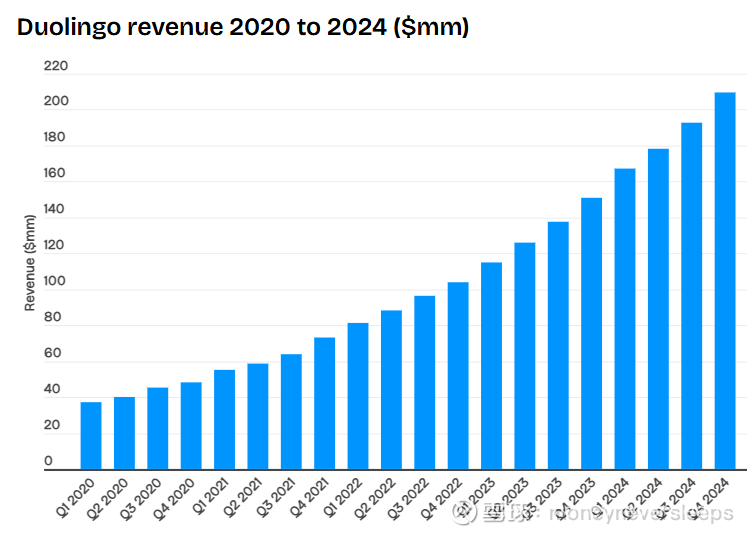The width and height of the screenshot is (755, 535).
Task: Select the Q2 2022 revenue bar
Action: (x=391, y=390)
